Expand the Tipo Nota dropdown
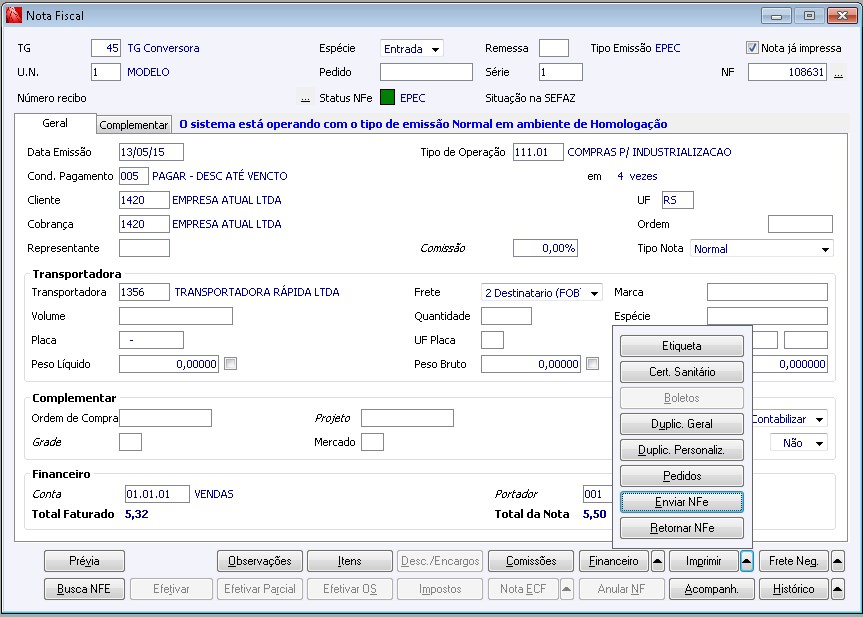863x617 pixels. tap(825, 249)
